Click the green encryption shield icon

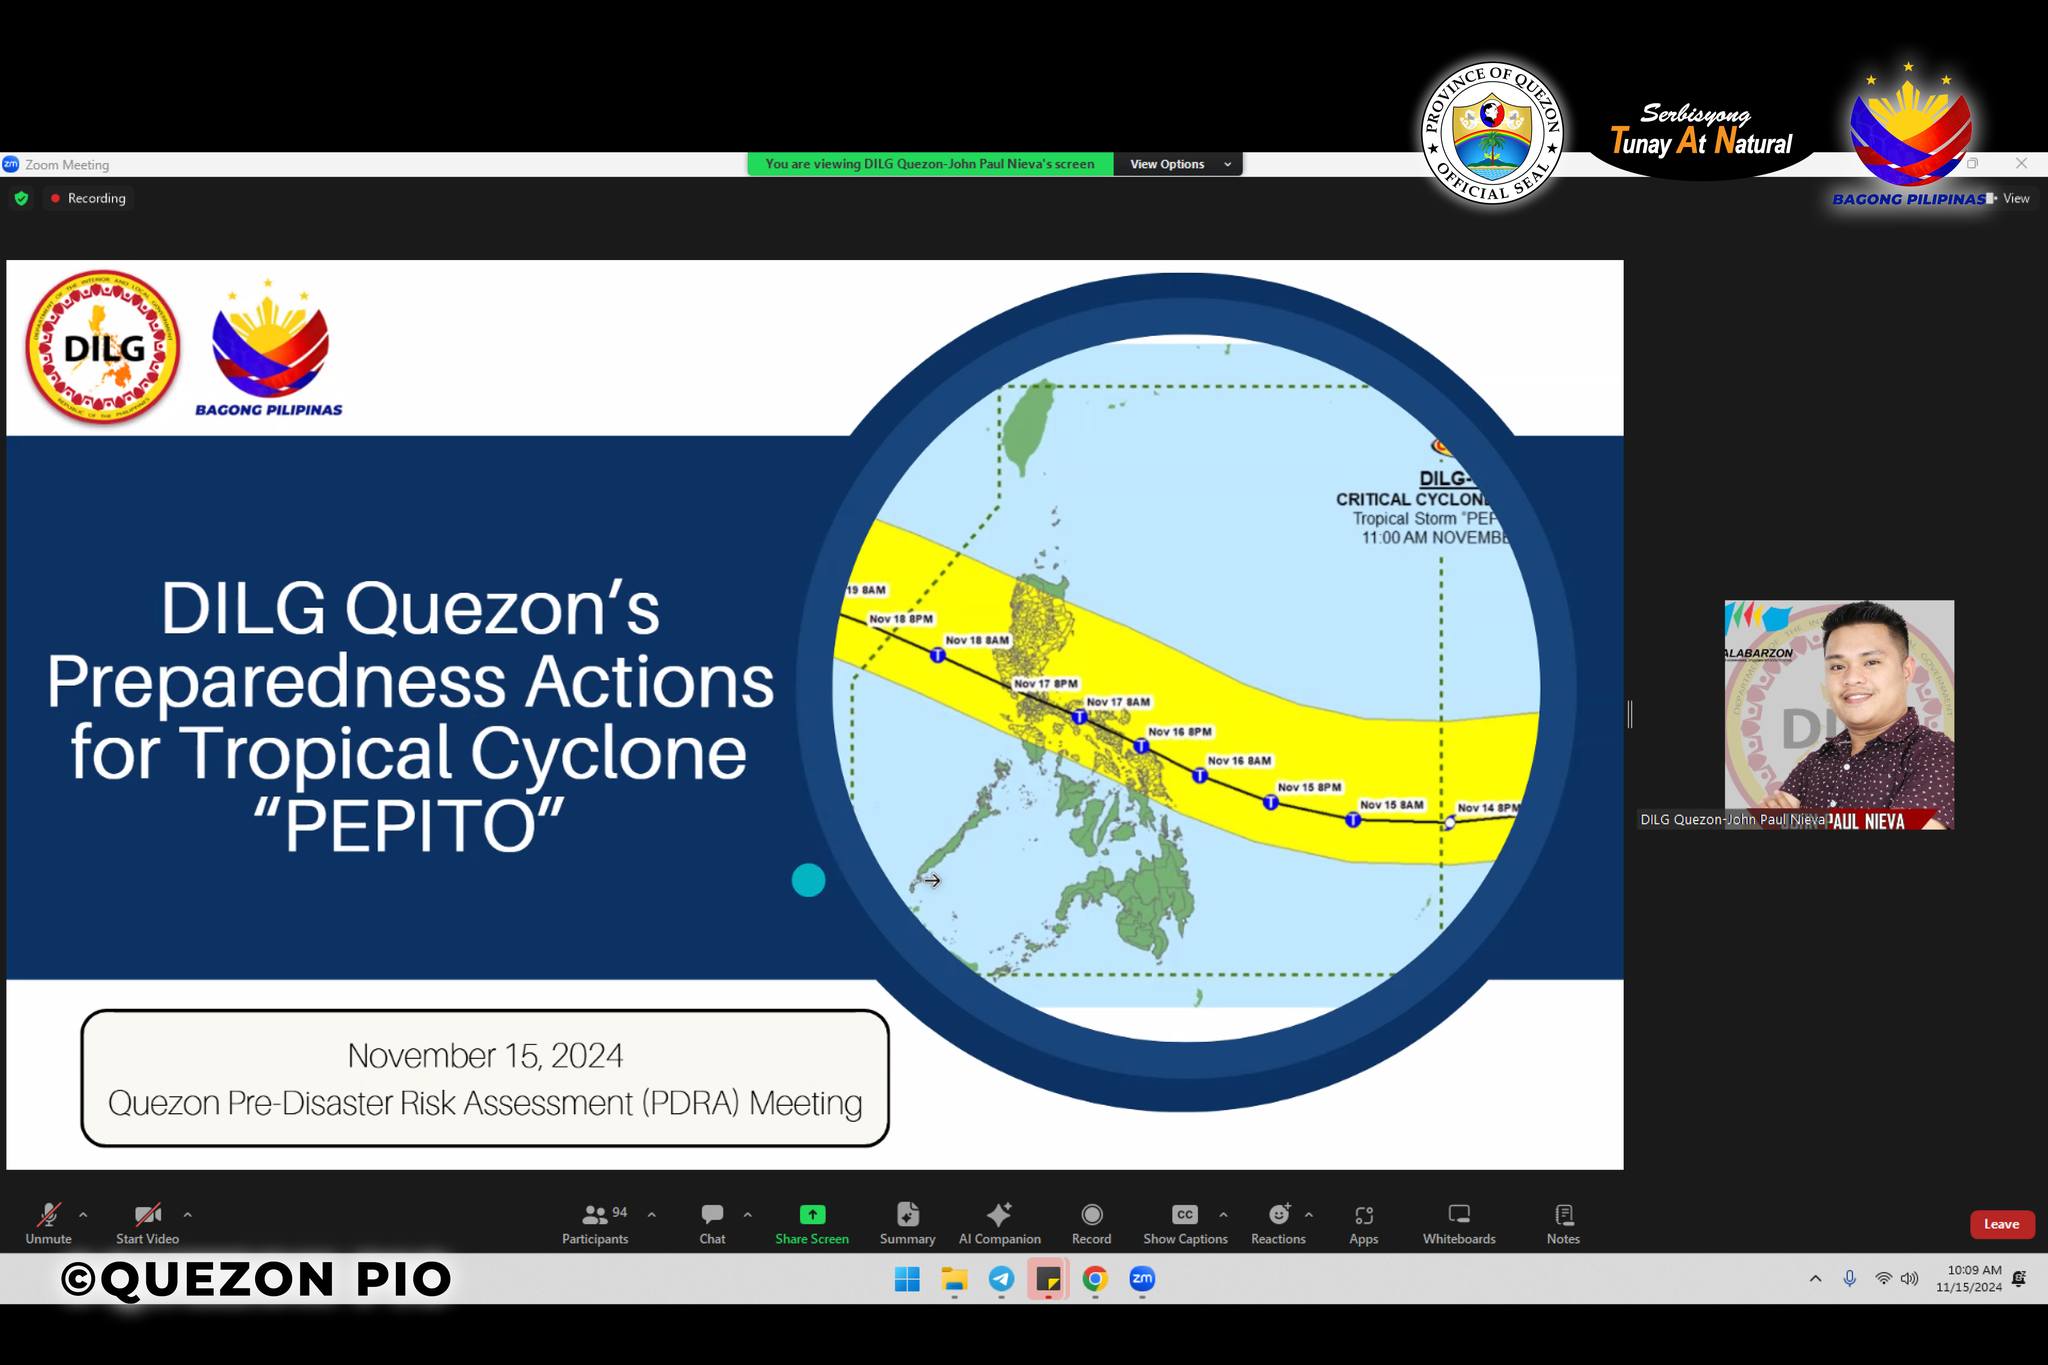coord(21,198)
